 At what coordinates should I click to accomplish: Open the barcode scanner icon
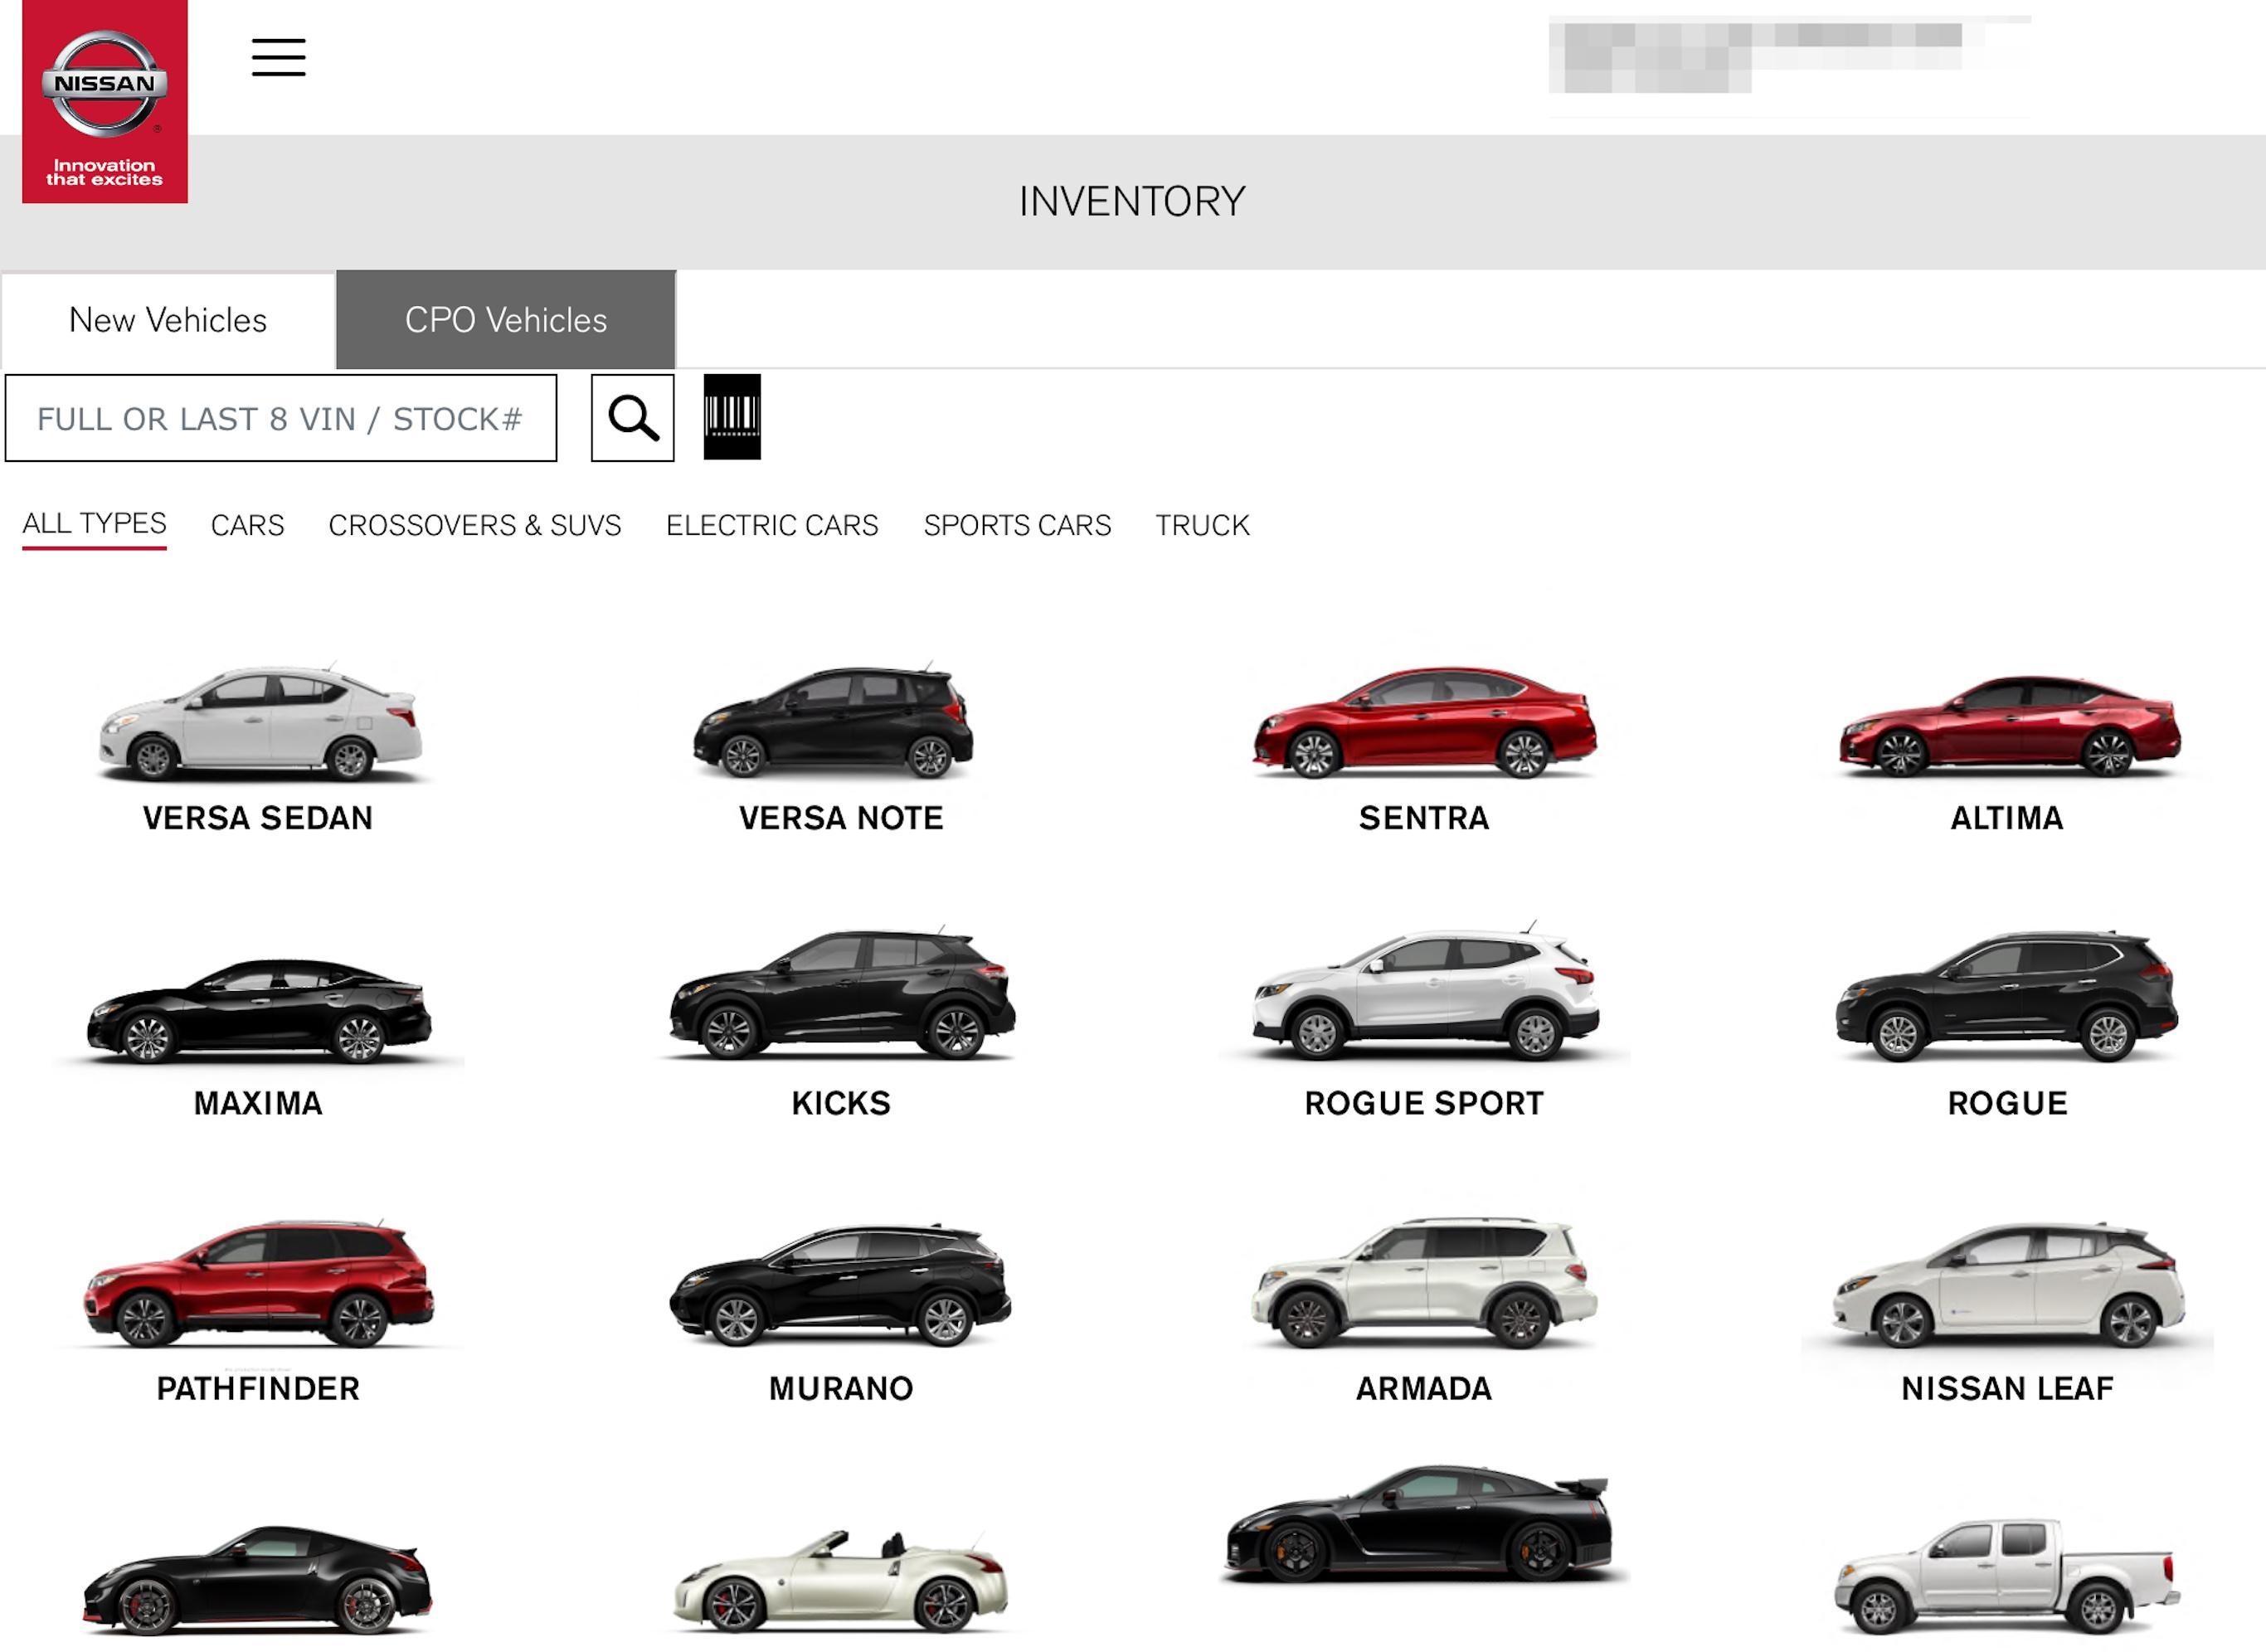(732, 417)
